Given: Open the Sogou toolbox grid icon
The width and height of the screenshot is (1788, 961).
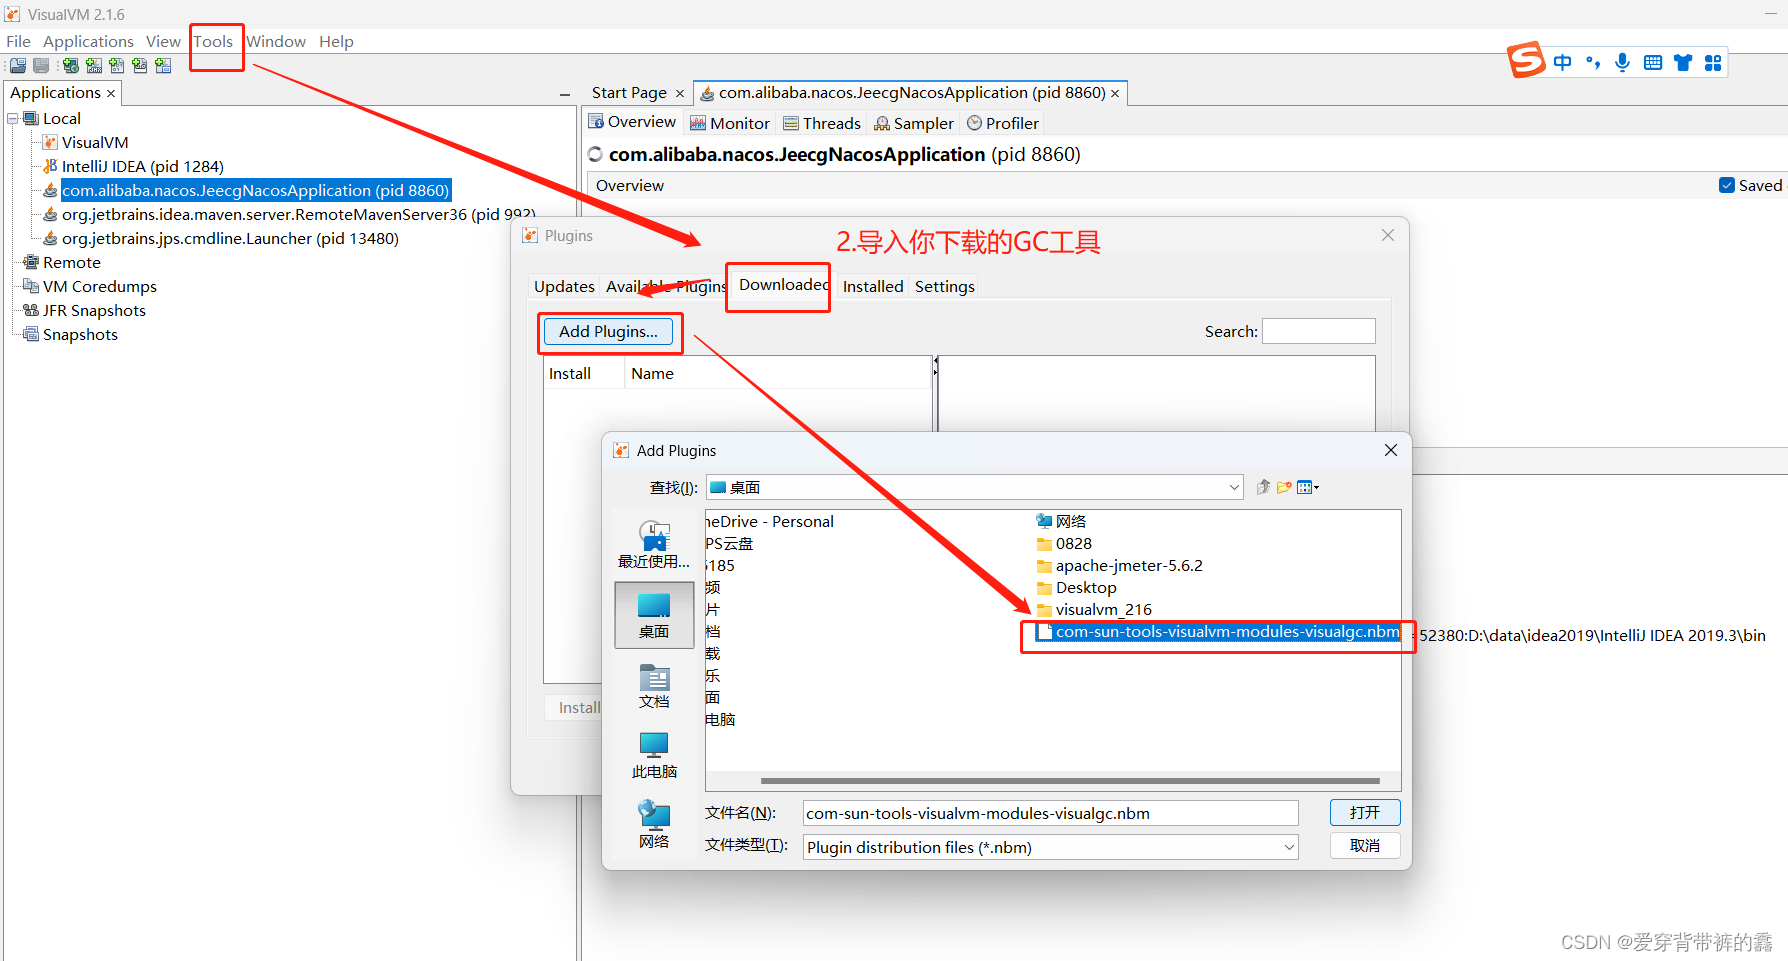Looking at the screenshot, I should point(1713,62).
